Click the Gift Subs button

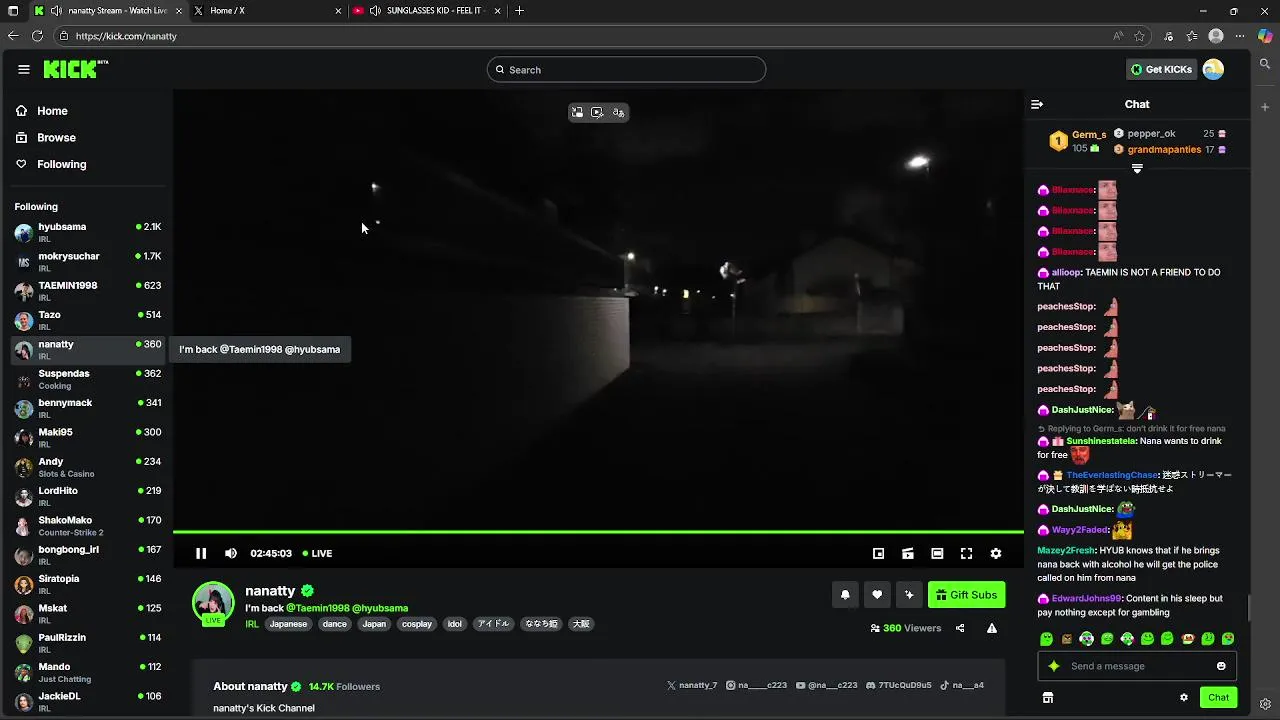(966, 595)
